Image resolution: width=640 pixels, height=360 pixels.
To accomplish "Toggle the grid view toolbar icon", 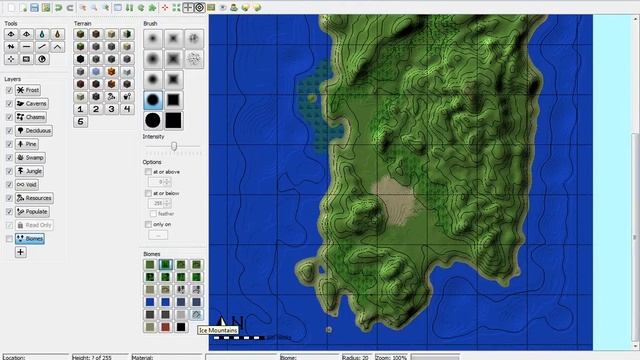I will coord(188,7).
